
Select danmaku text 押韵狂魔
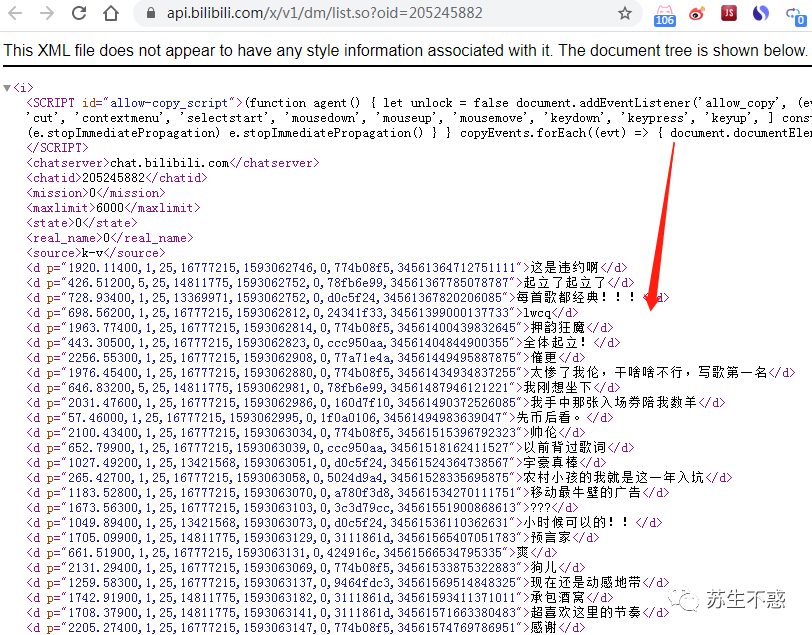tap(558, 328)
